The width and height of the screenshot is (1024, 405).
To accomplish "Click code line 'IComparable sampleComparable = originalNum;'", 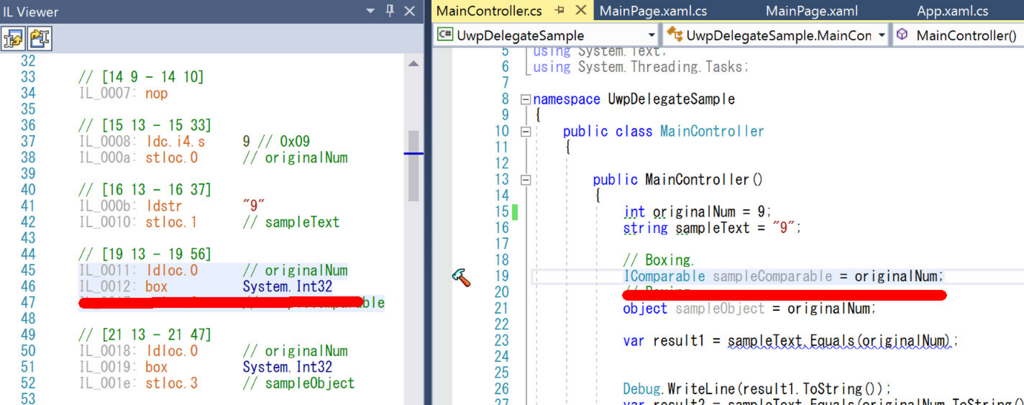I will coord(784,276).
